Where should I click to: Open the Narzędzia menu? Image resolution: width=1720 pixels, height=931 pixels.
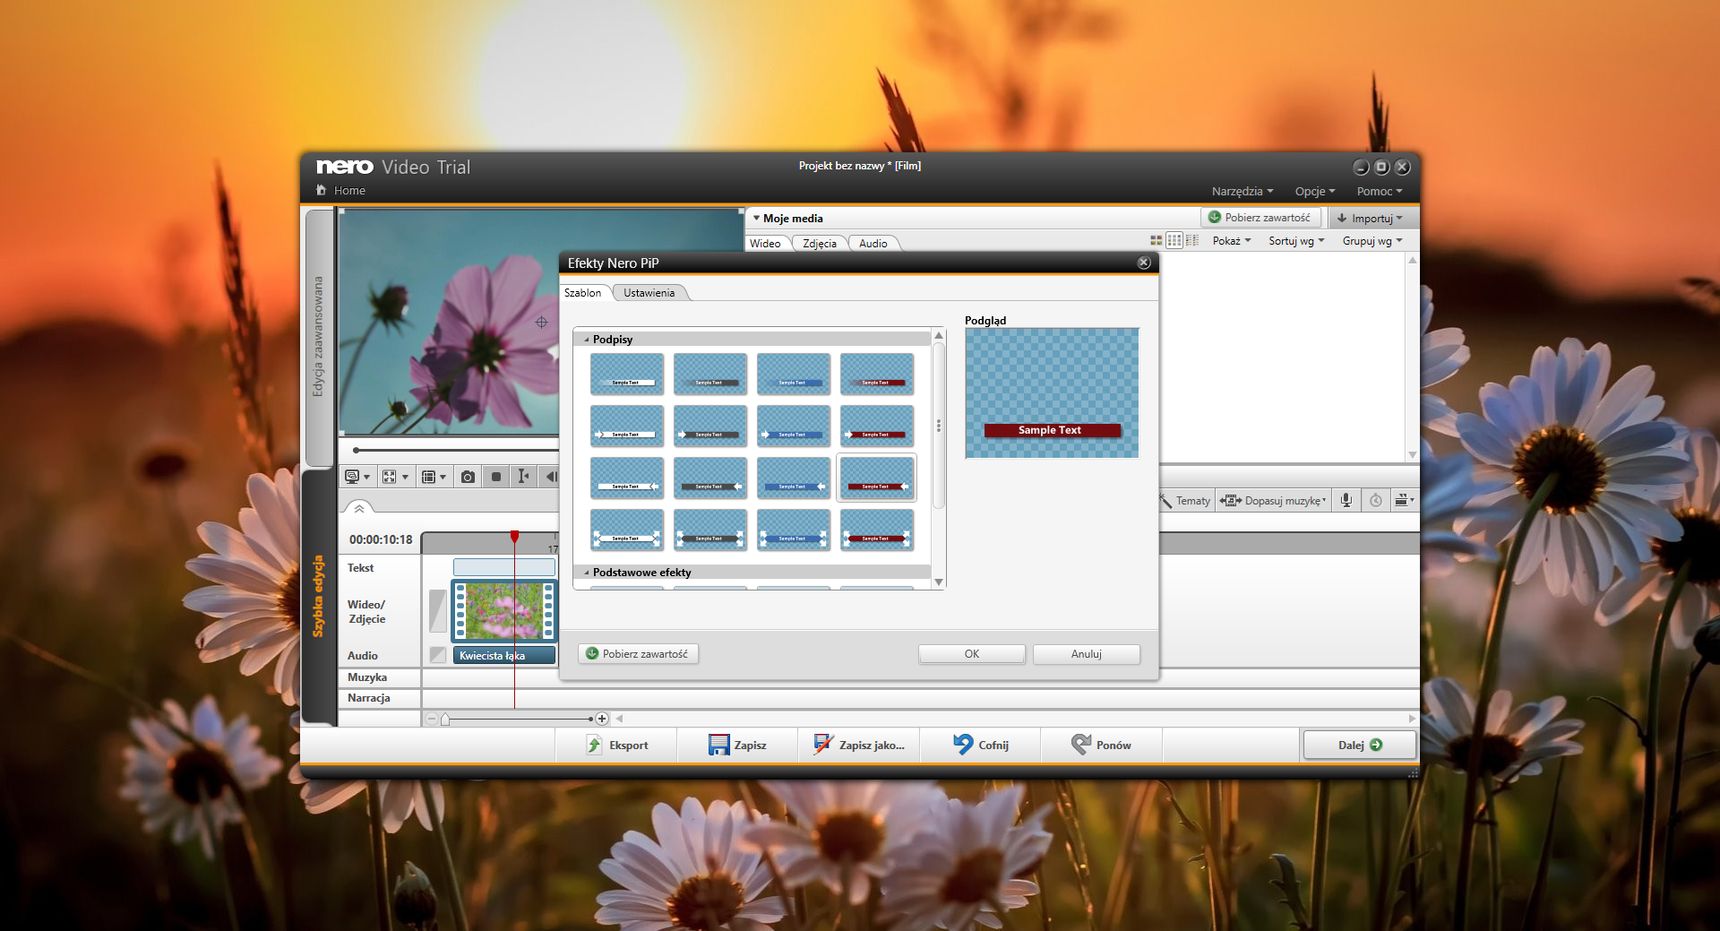click(x=1242, y=191)
